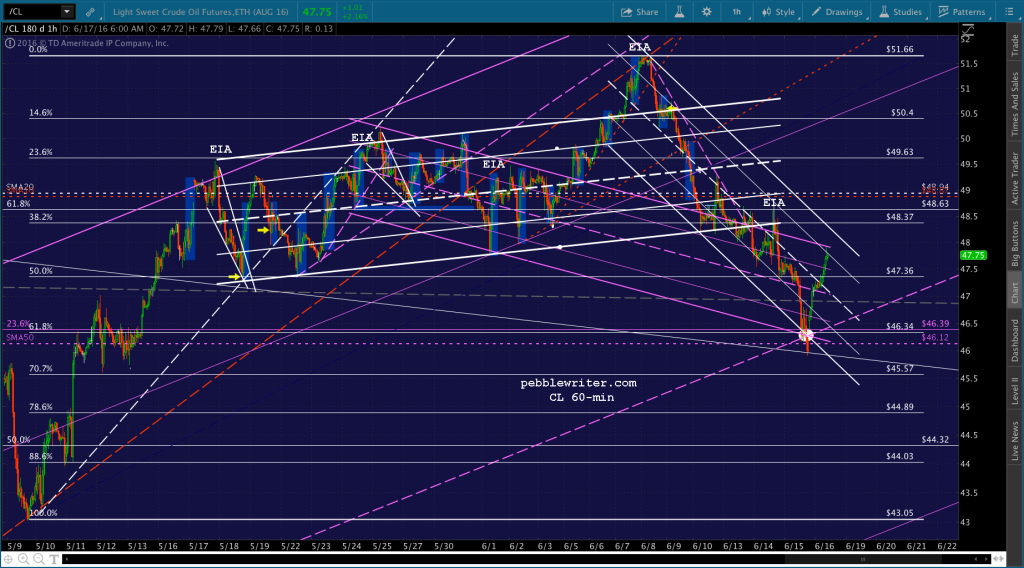
Task: Click the expand-axis double arrow icon at bottom right
Action: pyautogui.click(x=999, y=560)
